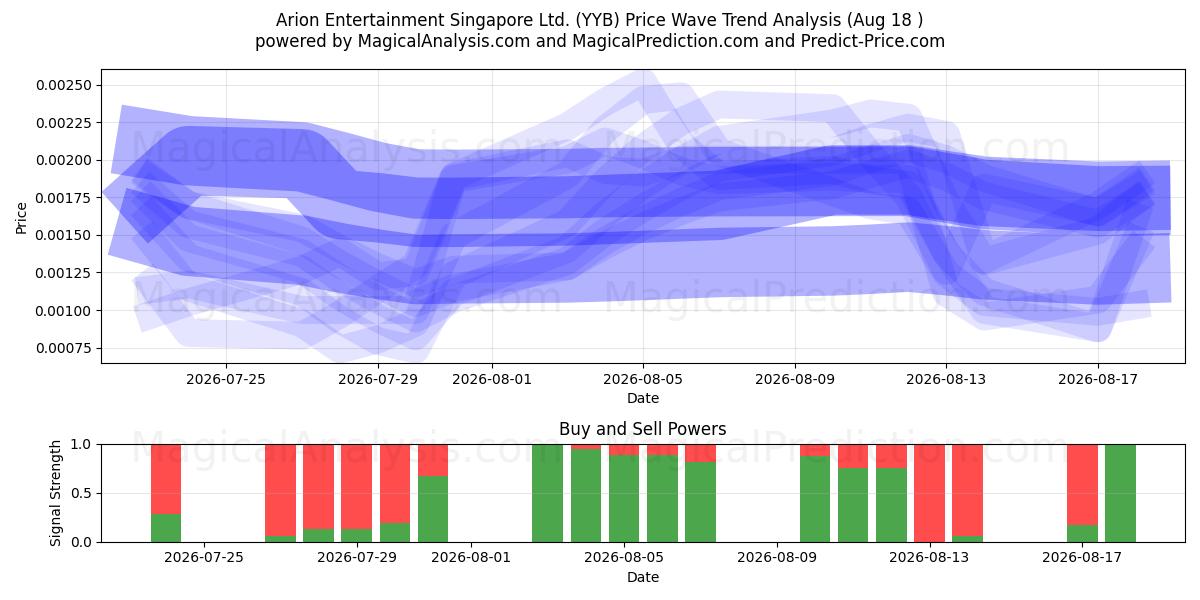
Task: Click the 'powered by MagicalAnalysis.com' subtitle line
Action: pyautogui.click(x=600, y=41)
